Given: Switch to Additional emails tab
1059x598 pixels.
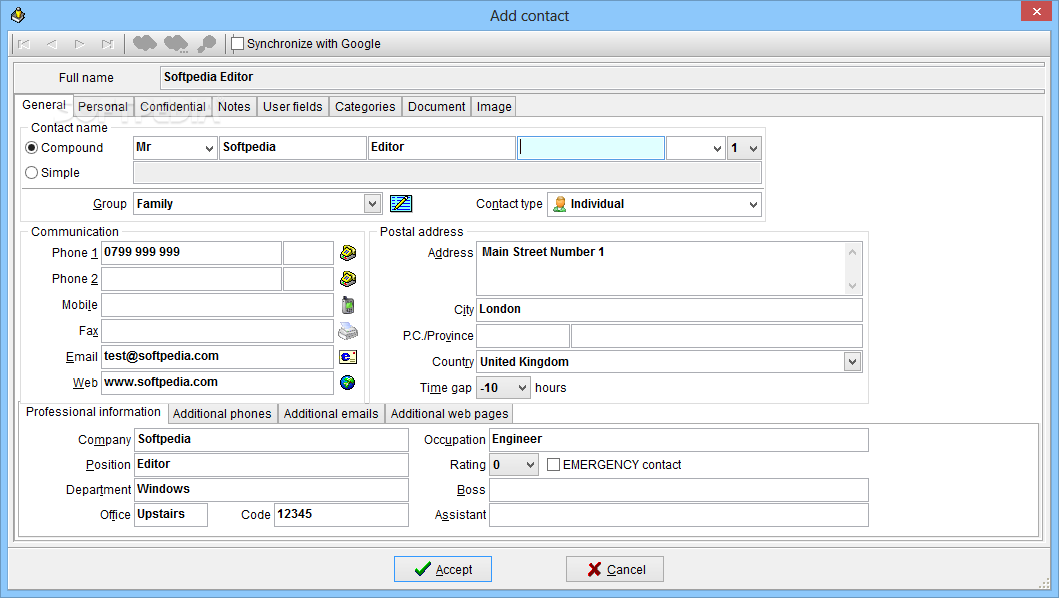Looking at the screenshot, I should [x=331, y=414].
